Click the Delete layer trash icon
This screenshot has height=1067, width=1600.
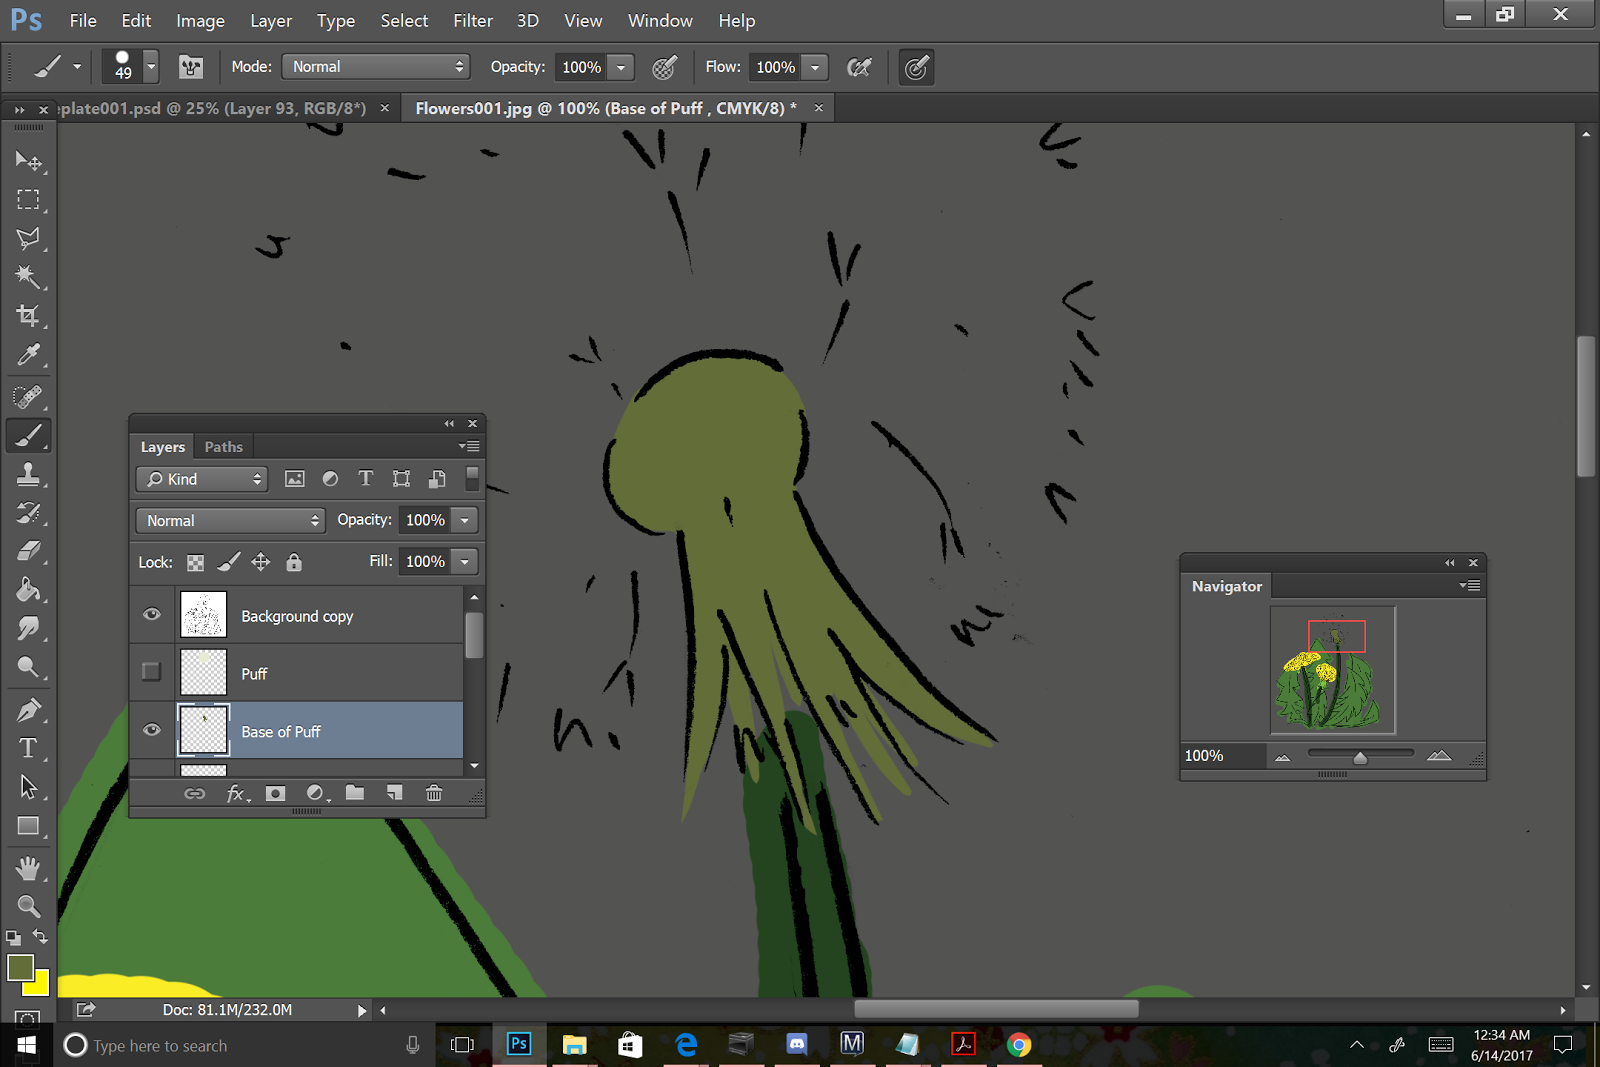click(434, 793)
